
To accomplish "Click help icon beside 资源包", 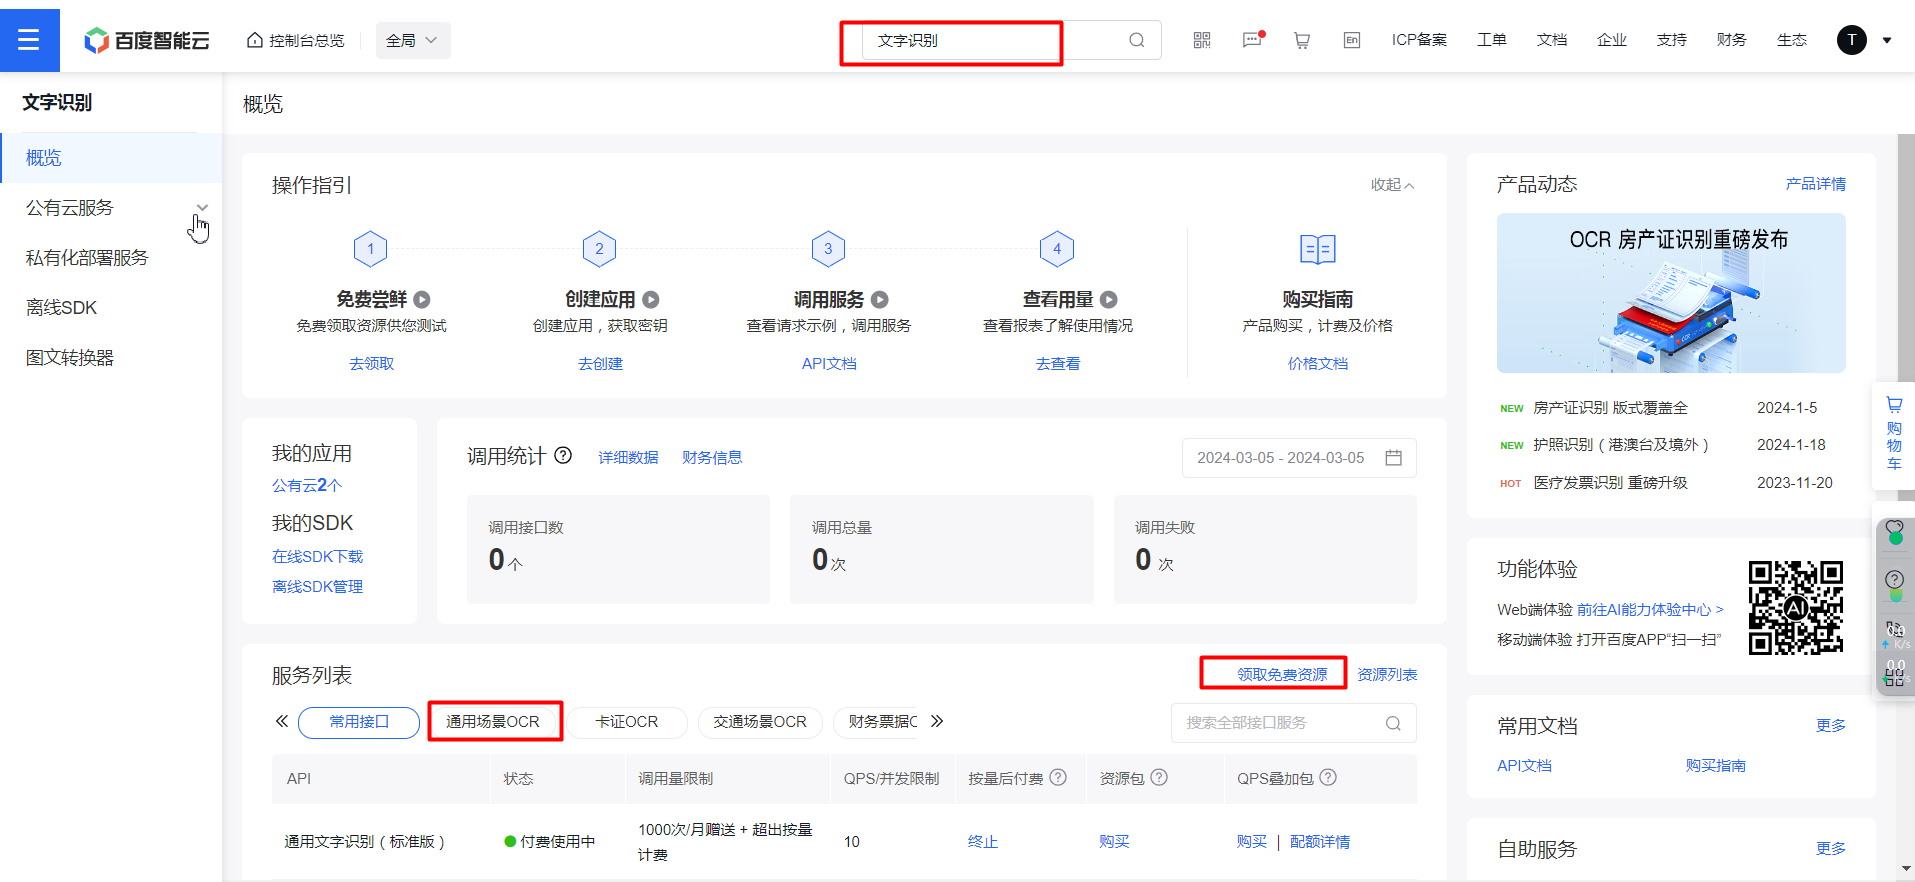I will (1159, 777).
